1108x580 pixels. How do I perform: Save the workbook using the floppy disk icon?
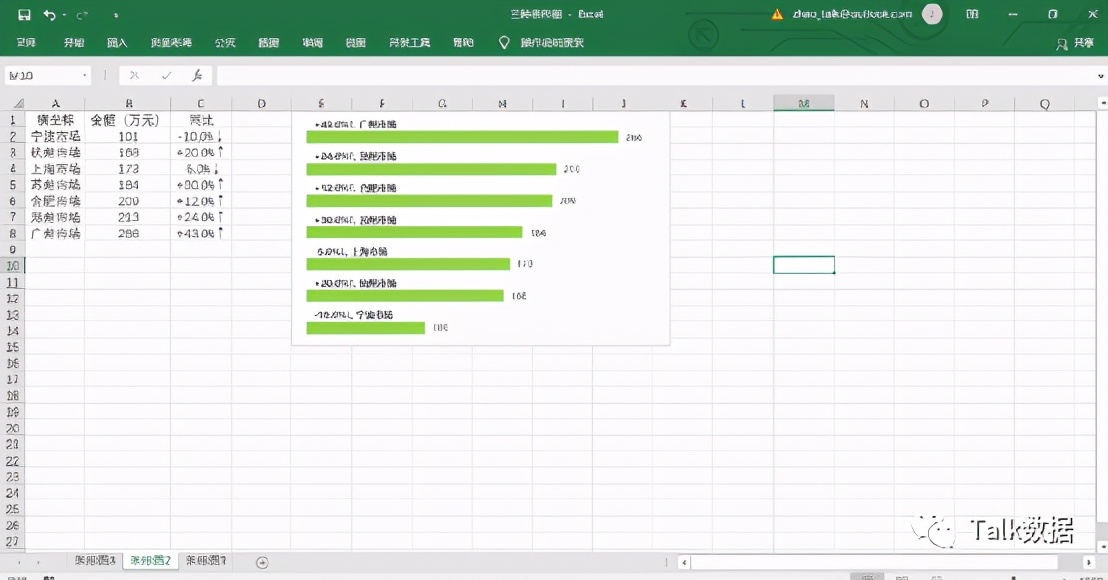click(24, 15)
